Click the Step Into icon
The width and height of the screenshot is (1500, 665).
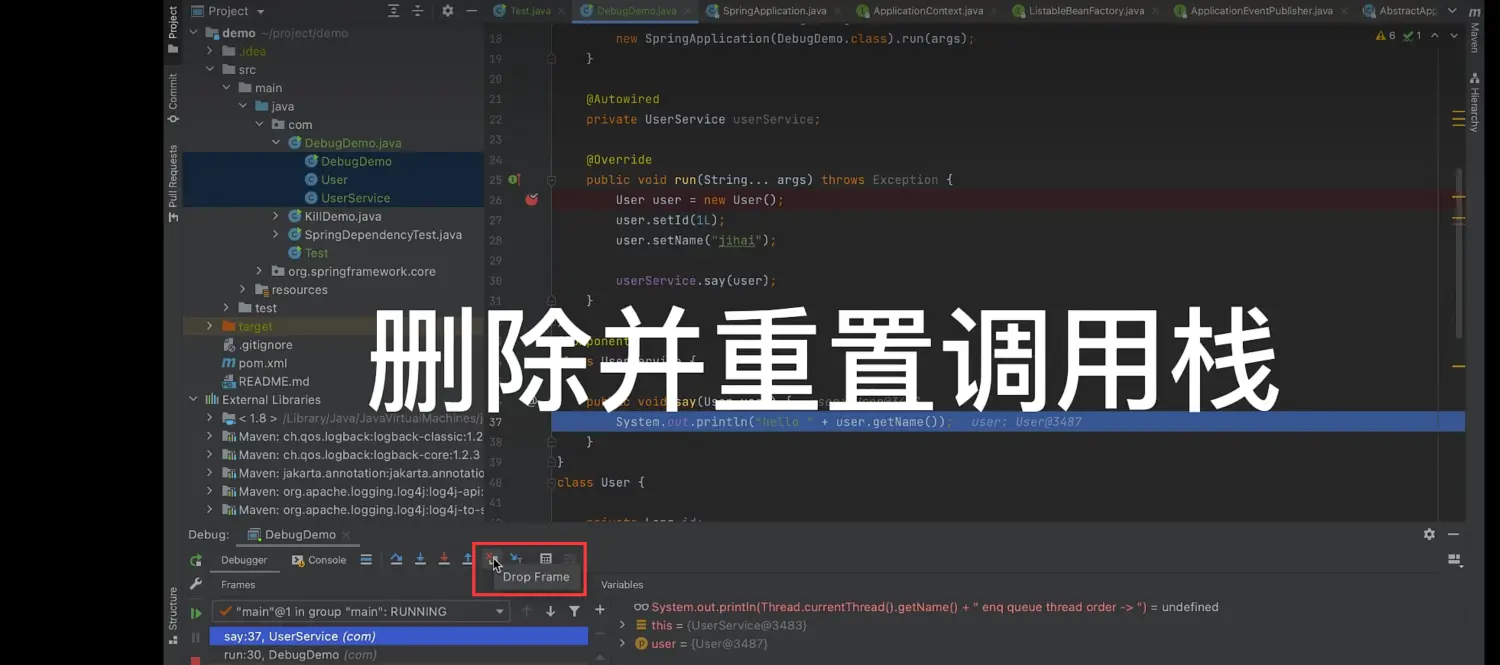pyautogui.click(x=420, y=559)
